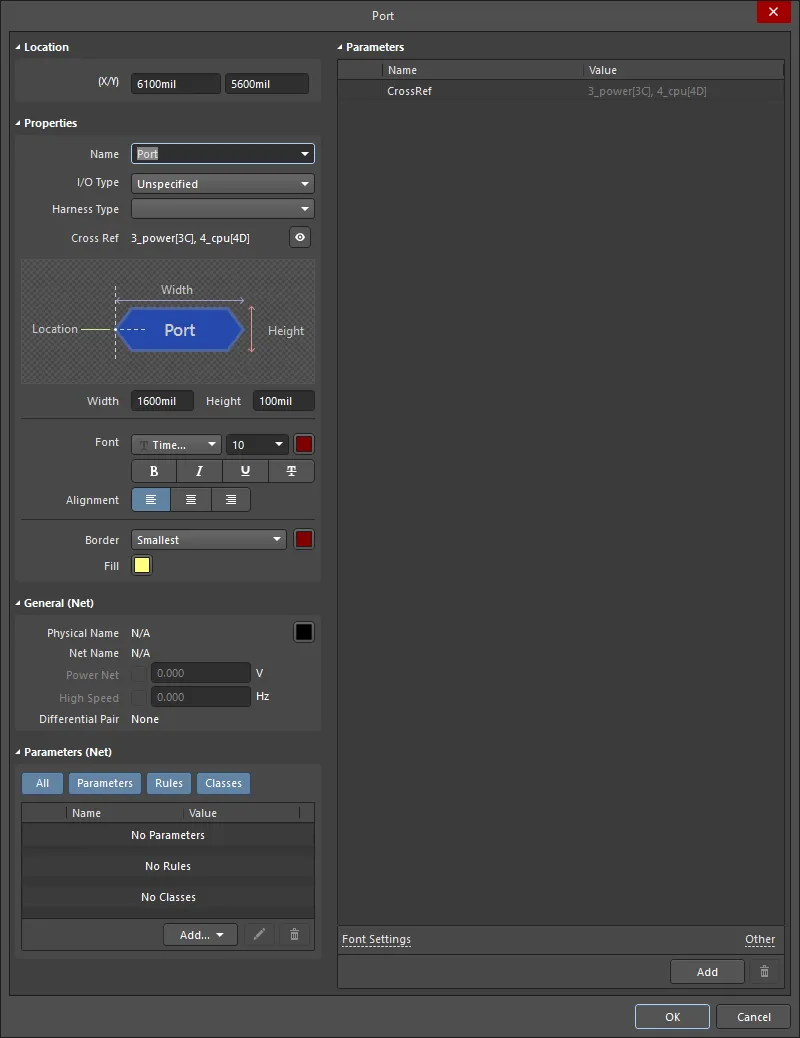
Task: Click the Value column header in Parameters
Action: click(683, 70)
